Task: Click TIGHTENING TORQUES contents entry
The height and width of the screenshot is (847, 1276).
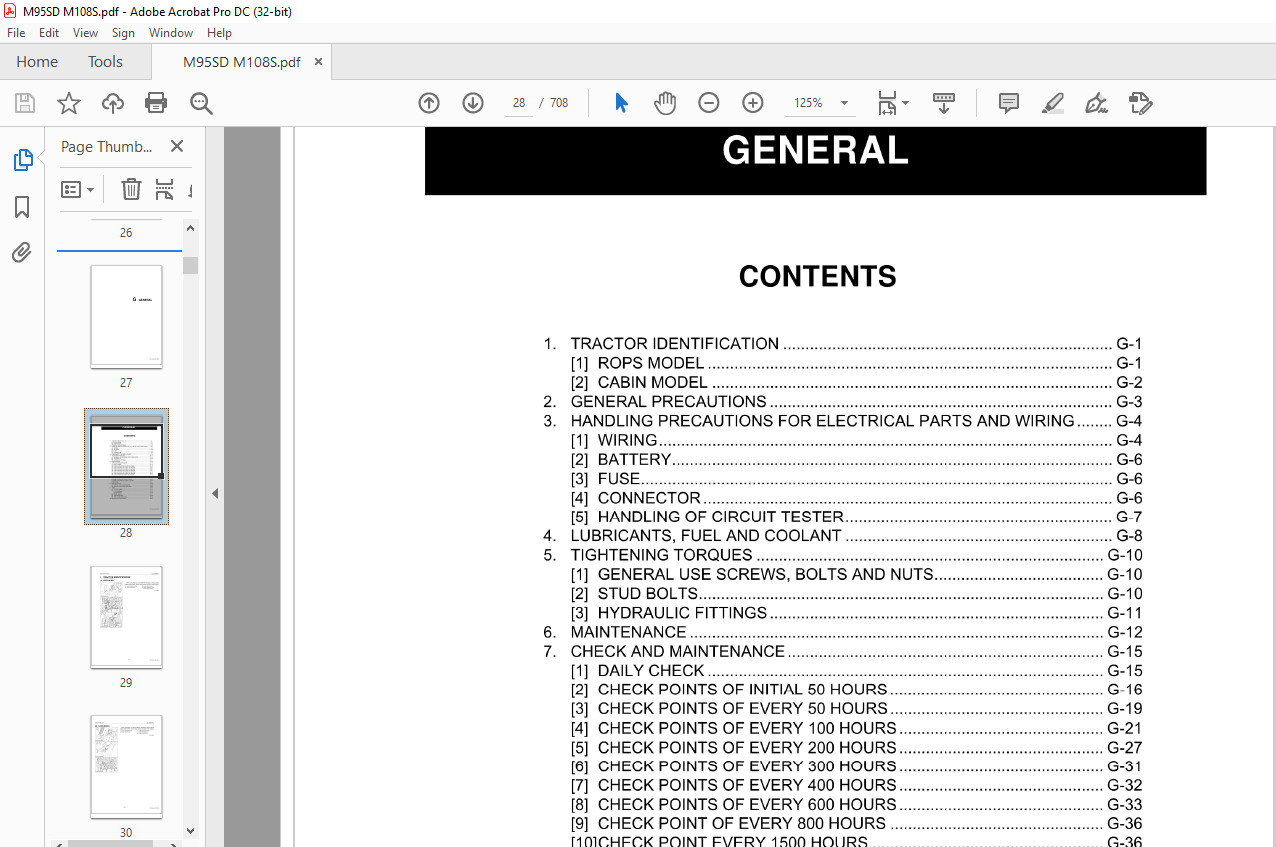Action: (843, 555)
